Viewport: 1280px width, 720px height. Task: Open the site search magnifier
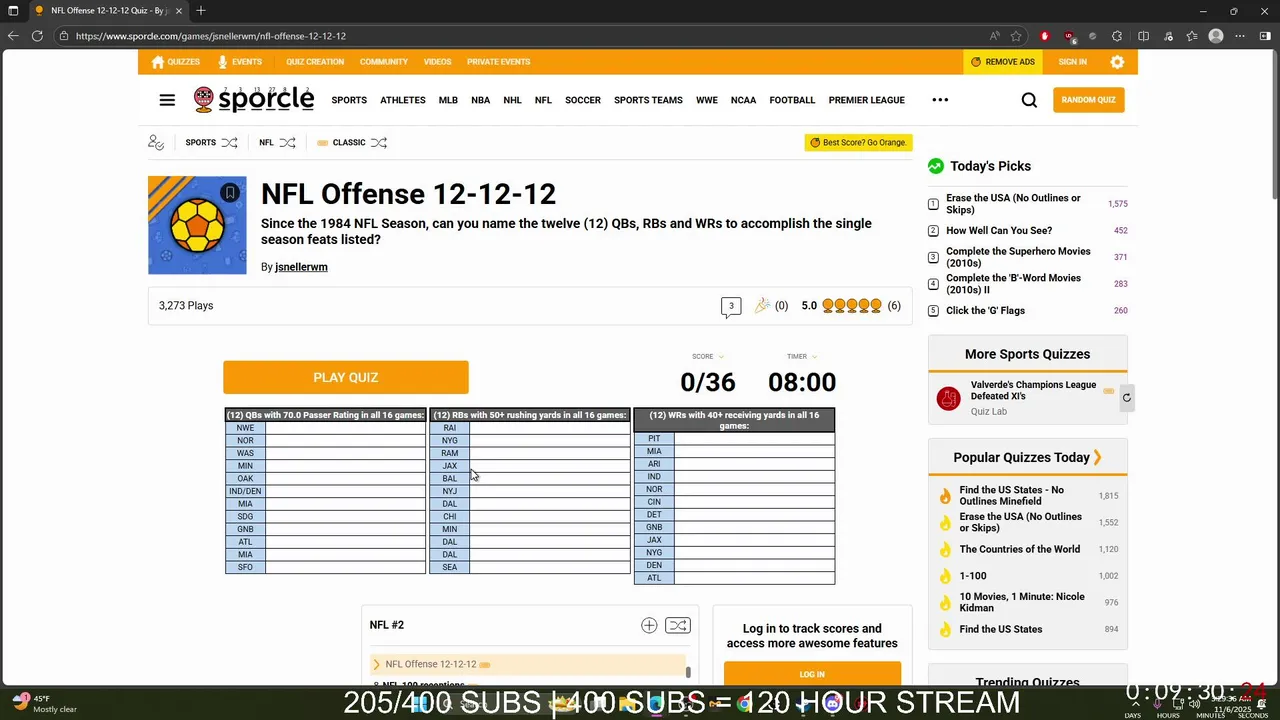1029,100
